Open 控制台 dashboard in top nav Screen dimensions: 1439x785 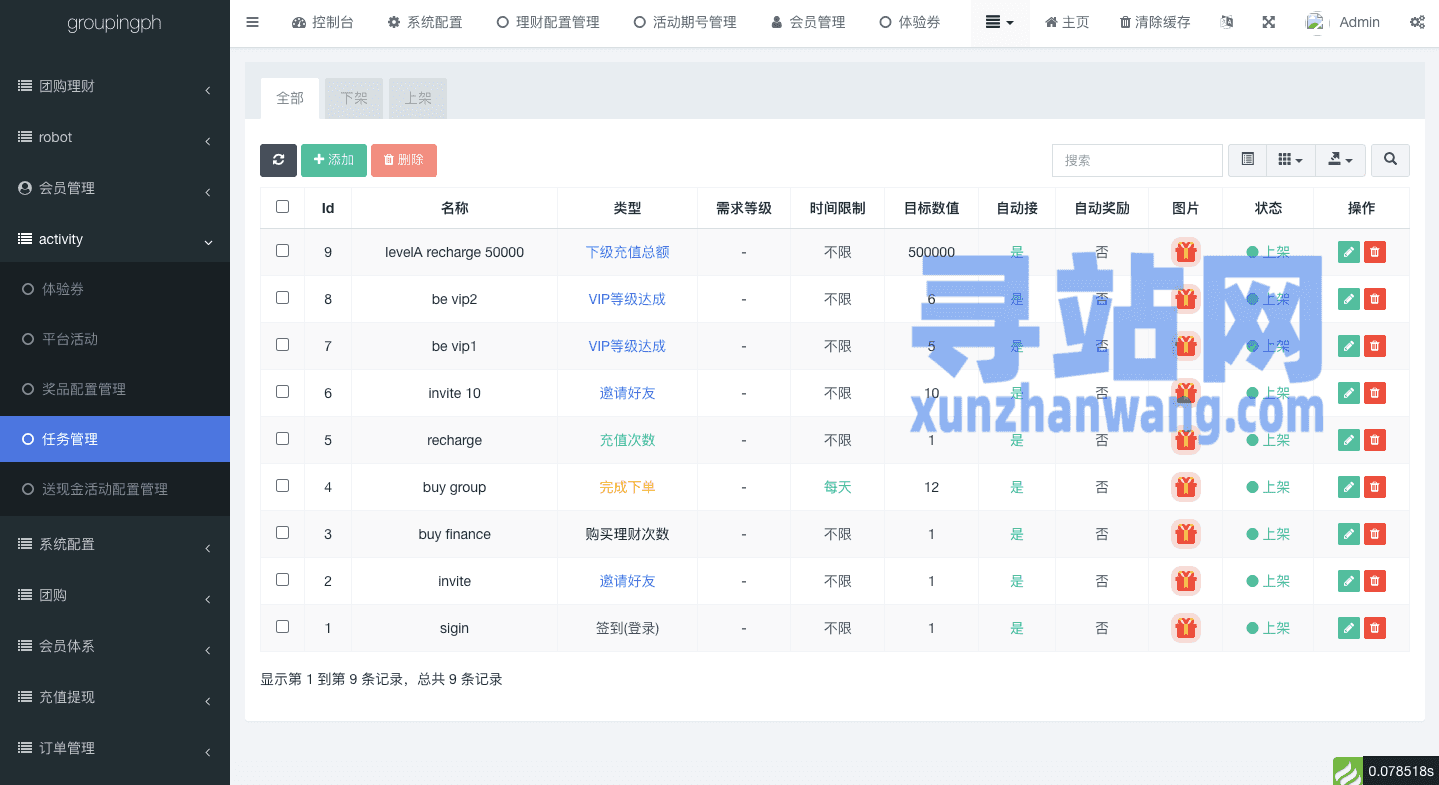pos(323,22)
